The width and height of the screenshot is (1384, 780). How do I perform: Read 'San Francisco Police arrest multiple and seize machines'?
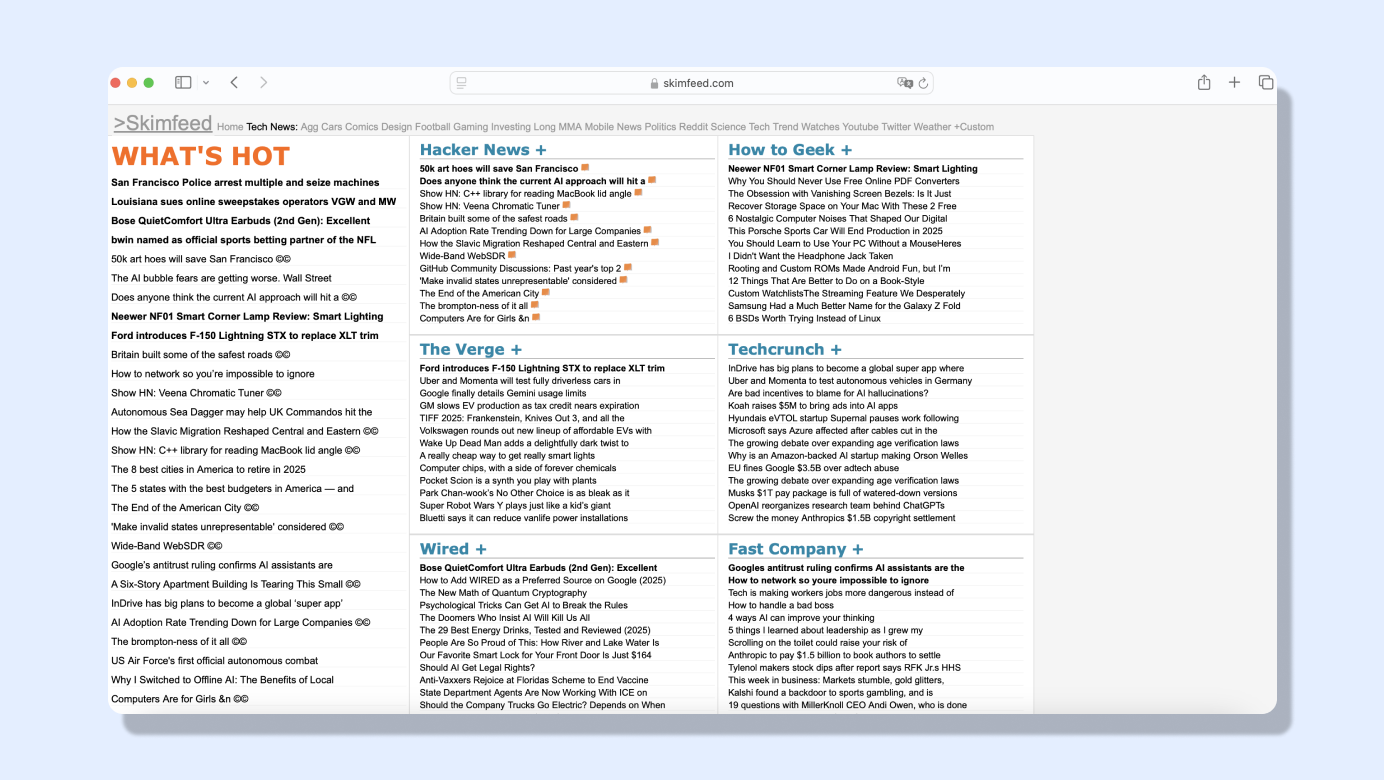[245, 183]
